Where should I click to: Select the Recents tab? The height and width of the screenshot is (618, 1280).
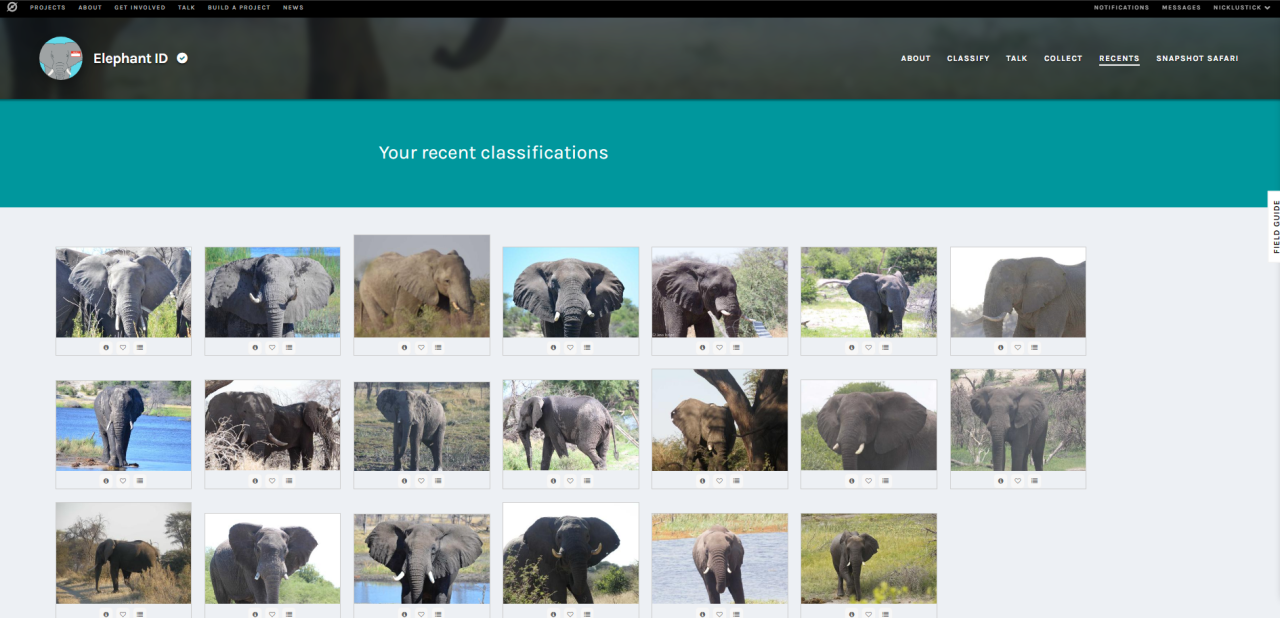pyautogui.click(x=1119, y=58)
